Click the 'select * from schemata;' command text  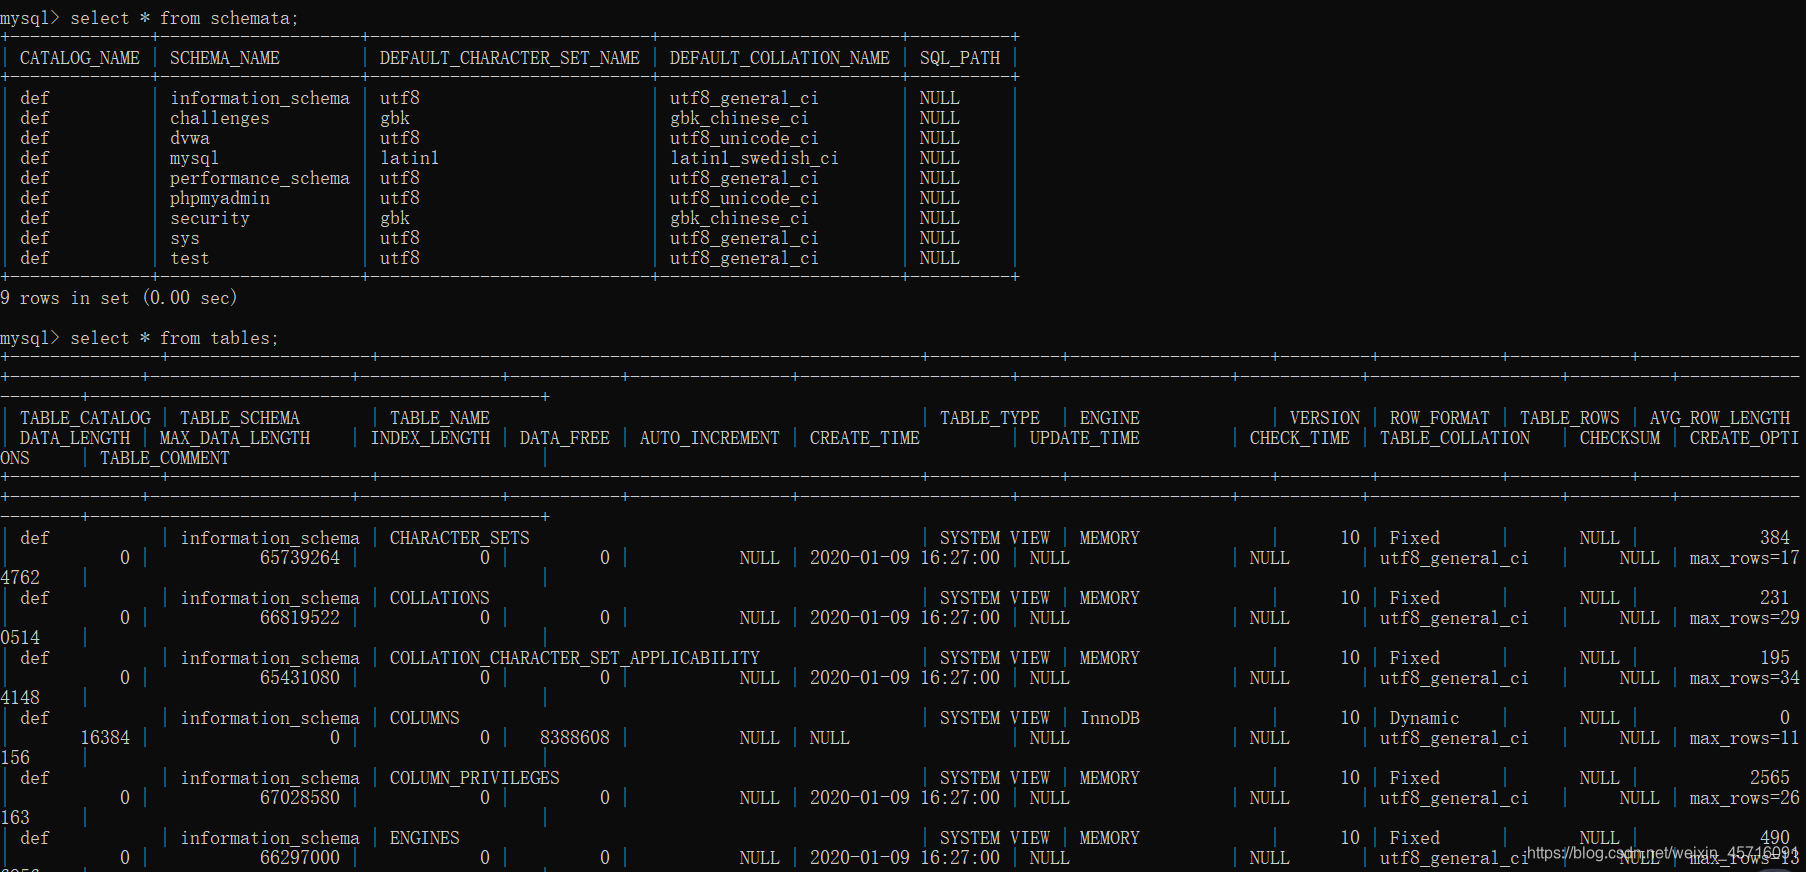(184, 18)
